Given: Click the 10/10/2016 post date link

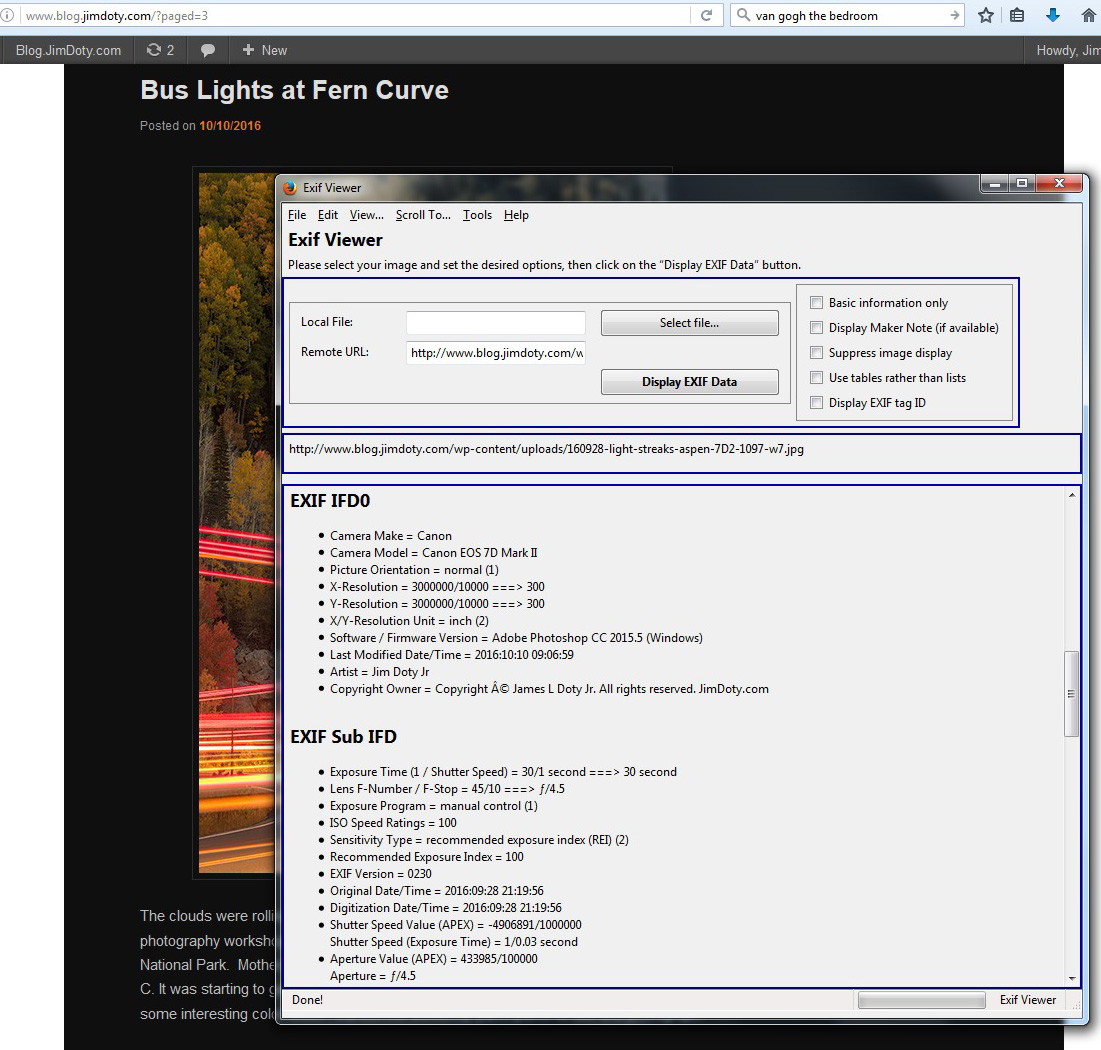Looking at the screenshot, I should [230, 126].
